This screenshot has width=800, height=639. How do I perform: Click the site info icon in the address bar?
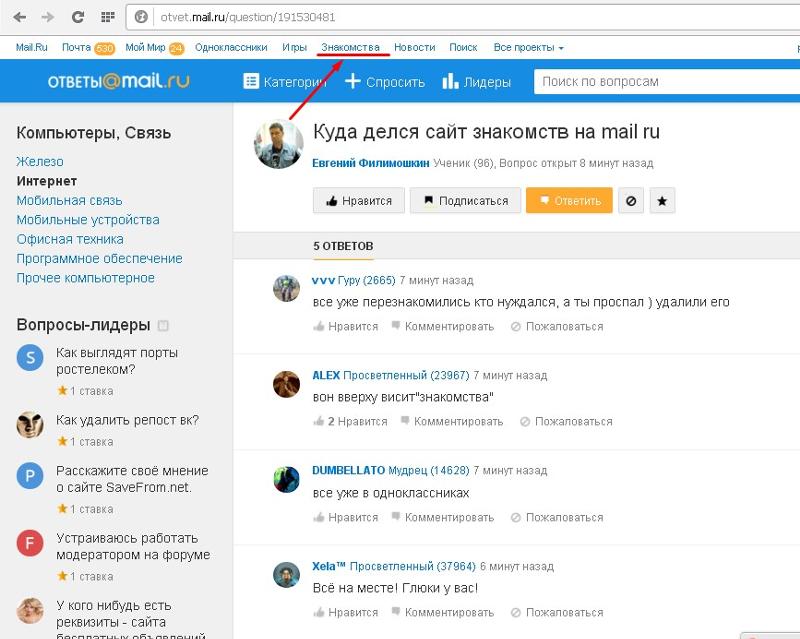(x=141, y=17)
